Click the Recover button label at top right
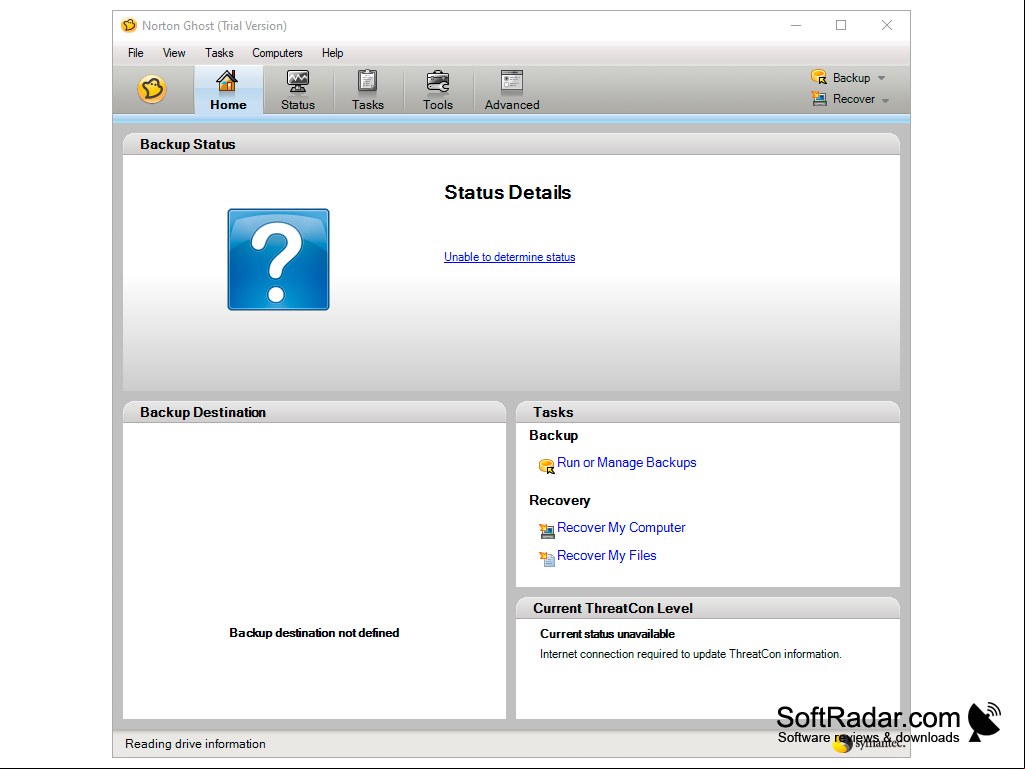Viewport: 1025px width, 769px height. click(854, 99)
